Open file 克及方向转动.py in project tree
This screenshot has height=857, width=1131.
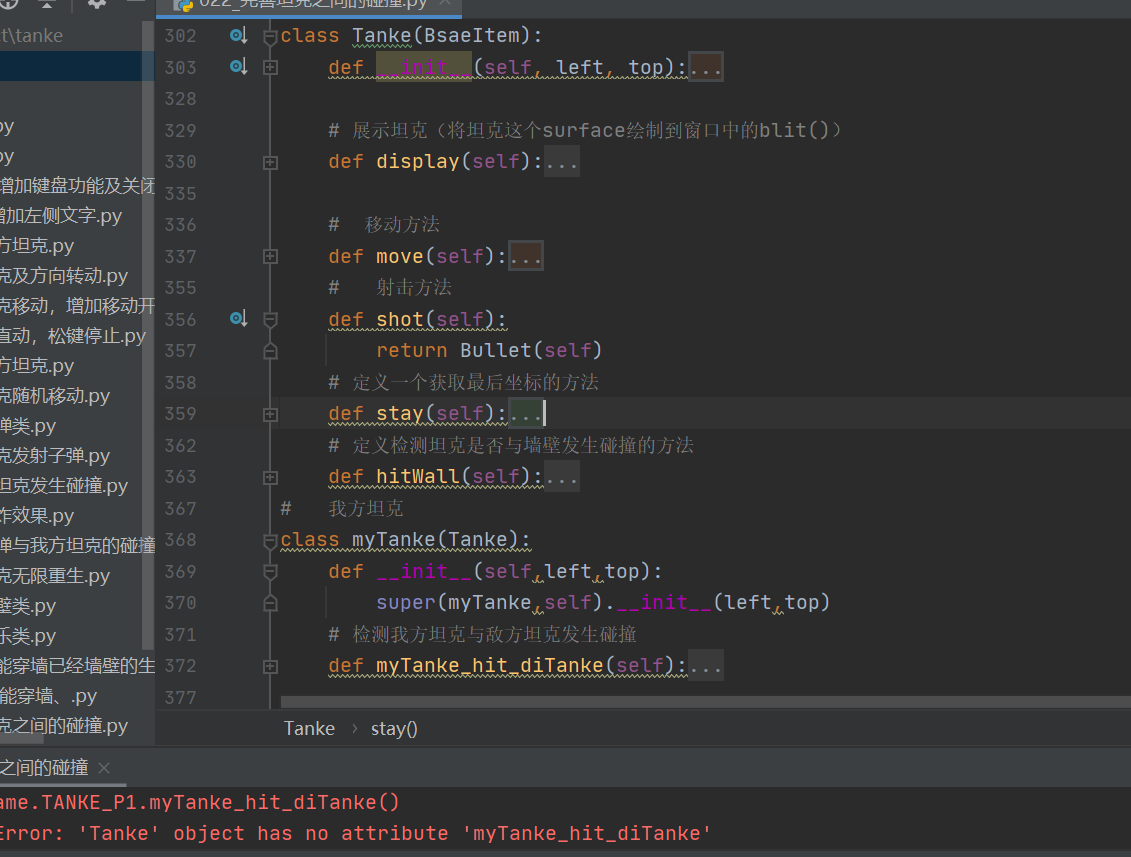coord(63,276)
